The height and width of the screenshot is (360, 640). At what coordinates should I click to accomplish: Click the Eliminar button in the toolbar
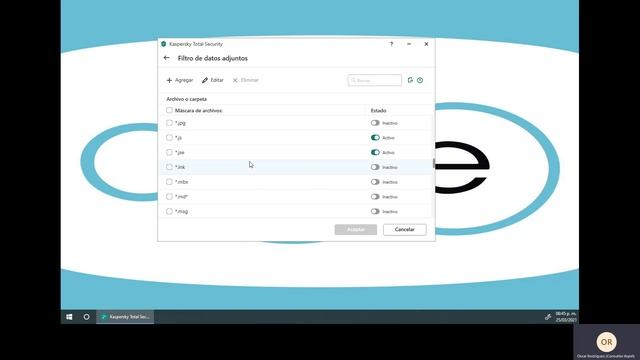point(246,80)
